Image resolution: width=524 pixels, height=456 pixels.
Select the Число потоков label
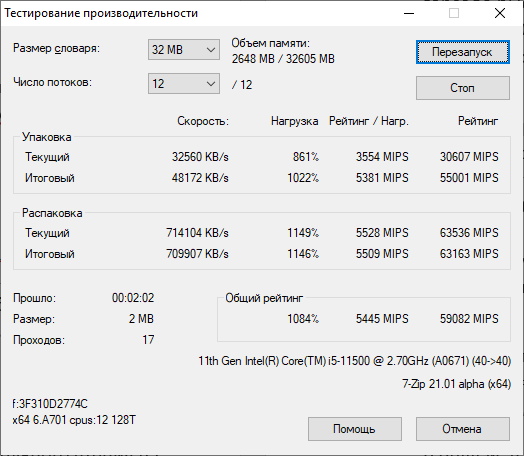pos(52,82)
